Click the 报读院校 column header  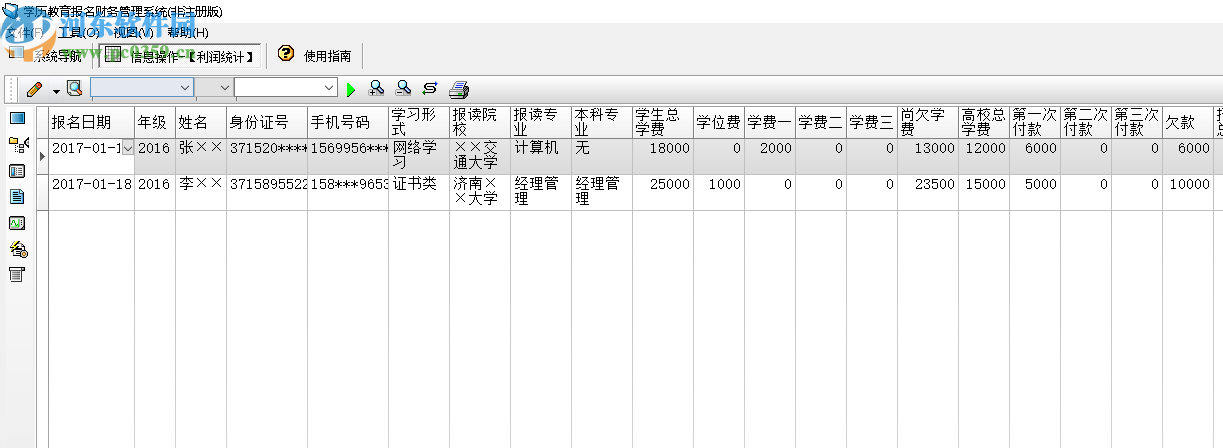[x=479, y=122]
